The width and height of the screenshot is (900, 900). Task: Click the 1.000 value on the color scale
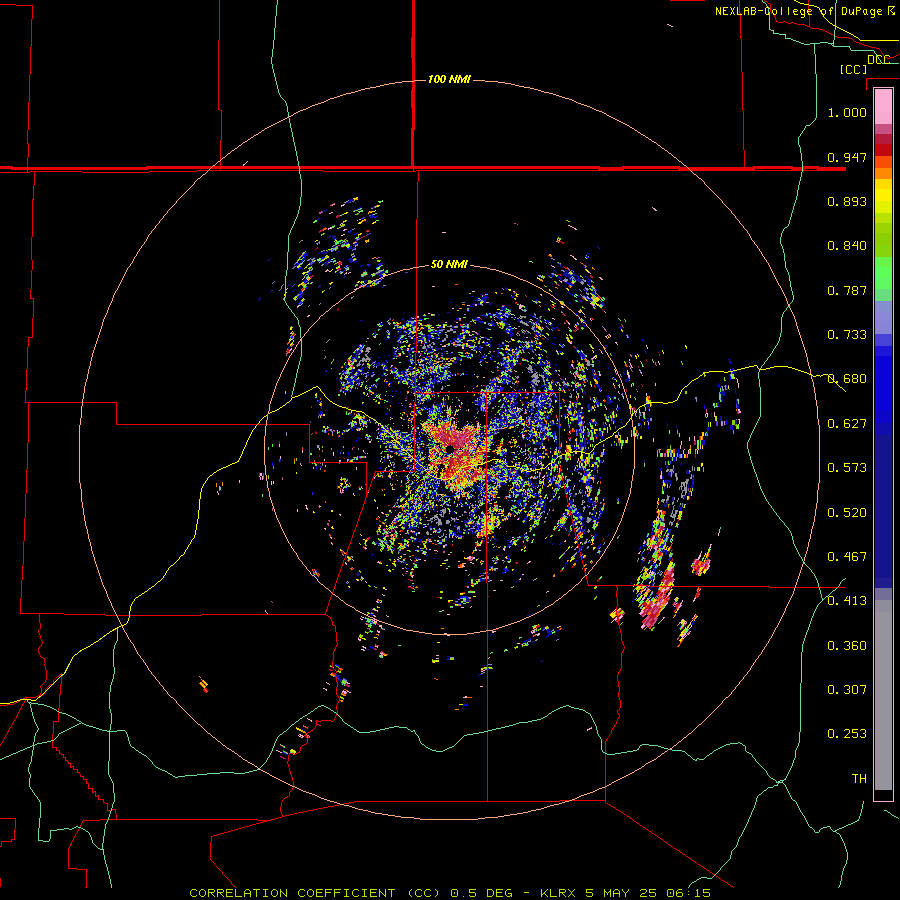pos(847,112)
